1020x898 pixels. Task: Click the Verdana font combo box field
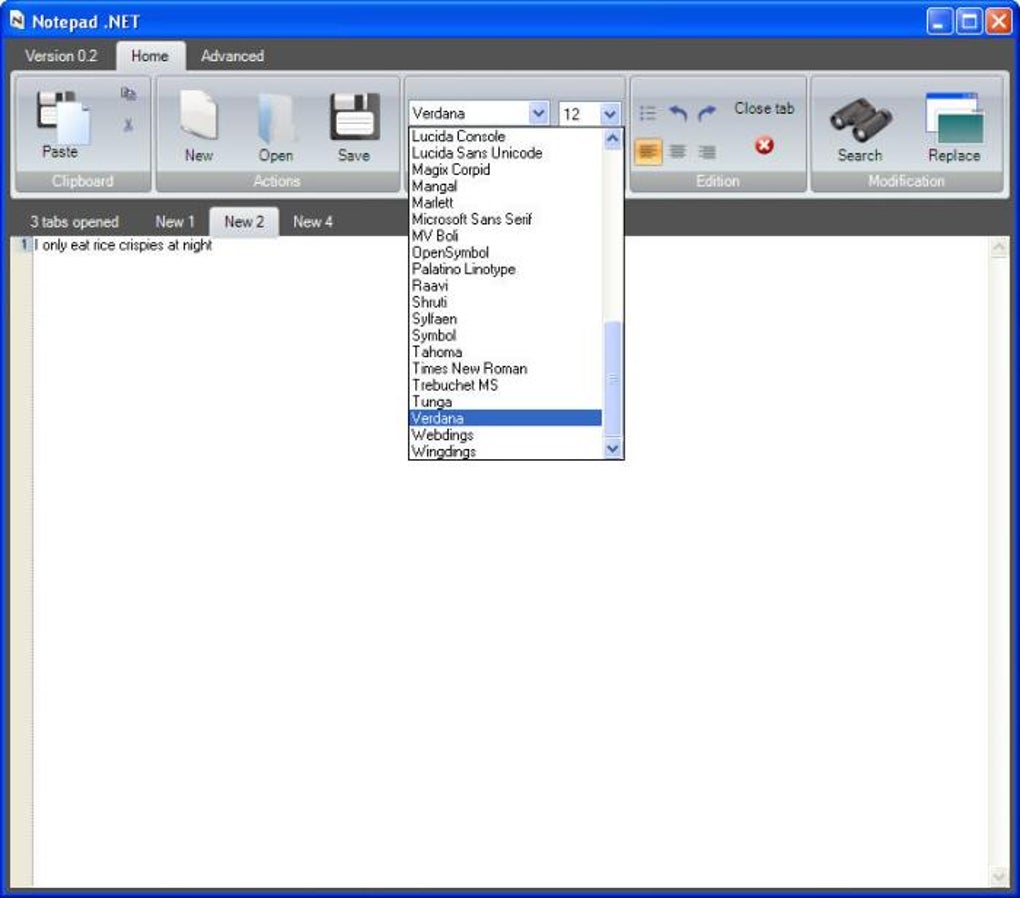coord(479,113)
